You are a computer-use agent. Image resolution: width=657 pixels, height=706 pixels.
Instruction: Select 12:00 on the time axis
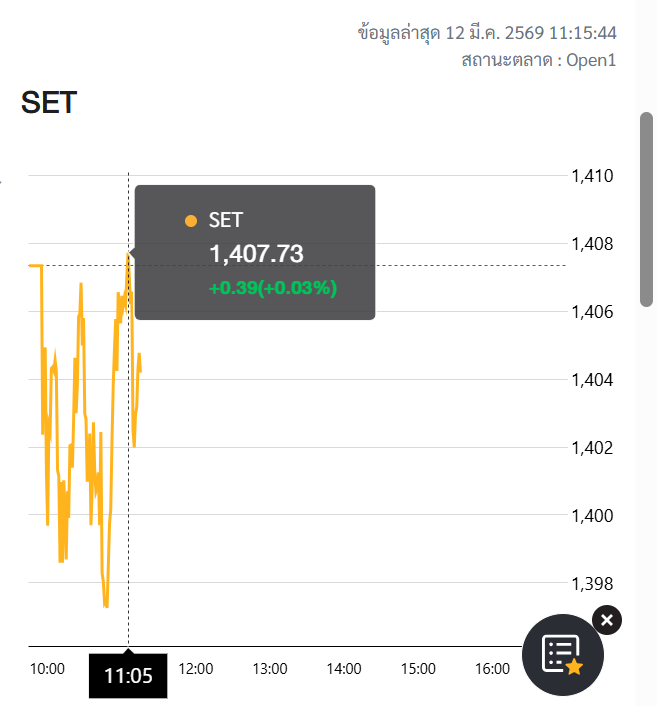pyautogui.click(x=195, y=669)
